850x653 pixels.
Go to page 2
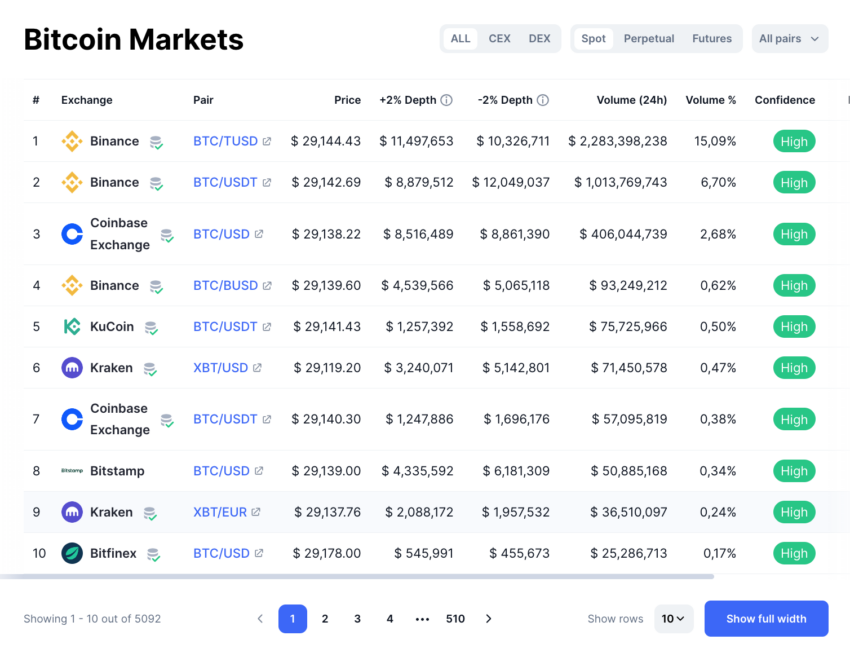325,619
